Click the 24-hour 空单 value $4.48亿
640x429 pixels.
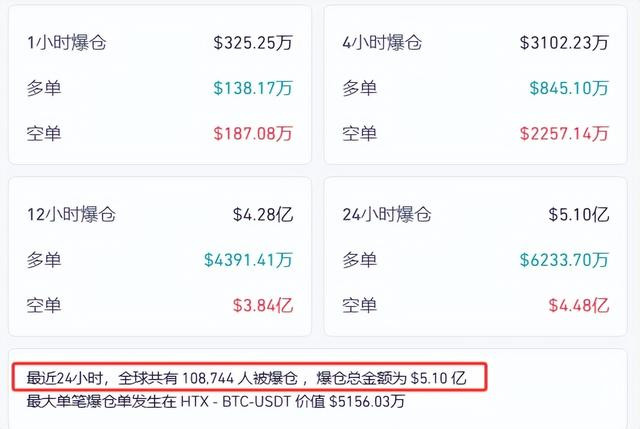coord(579,305)
